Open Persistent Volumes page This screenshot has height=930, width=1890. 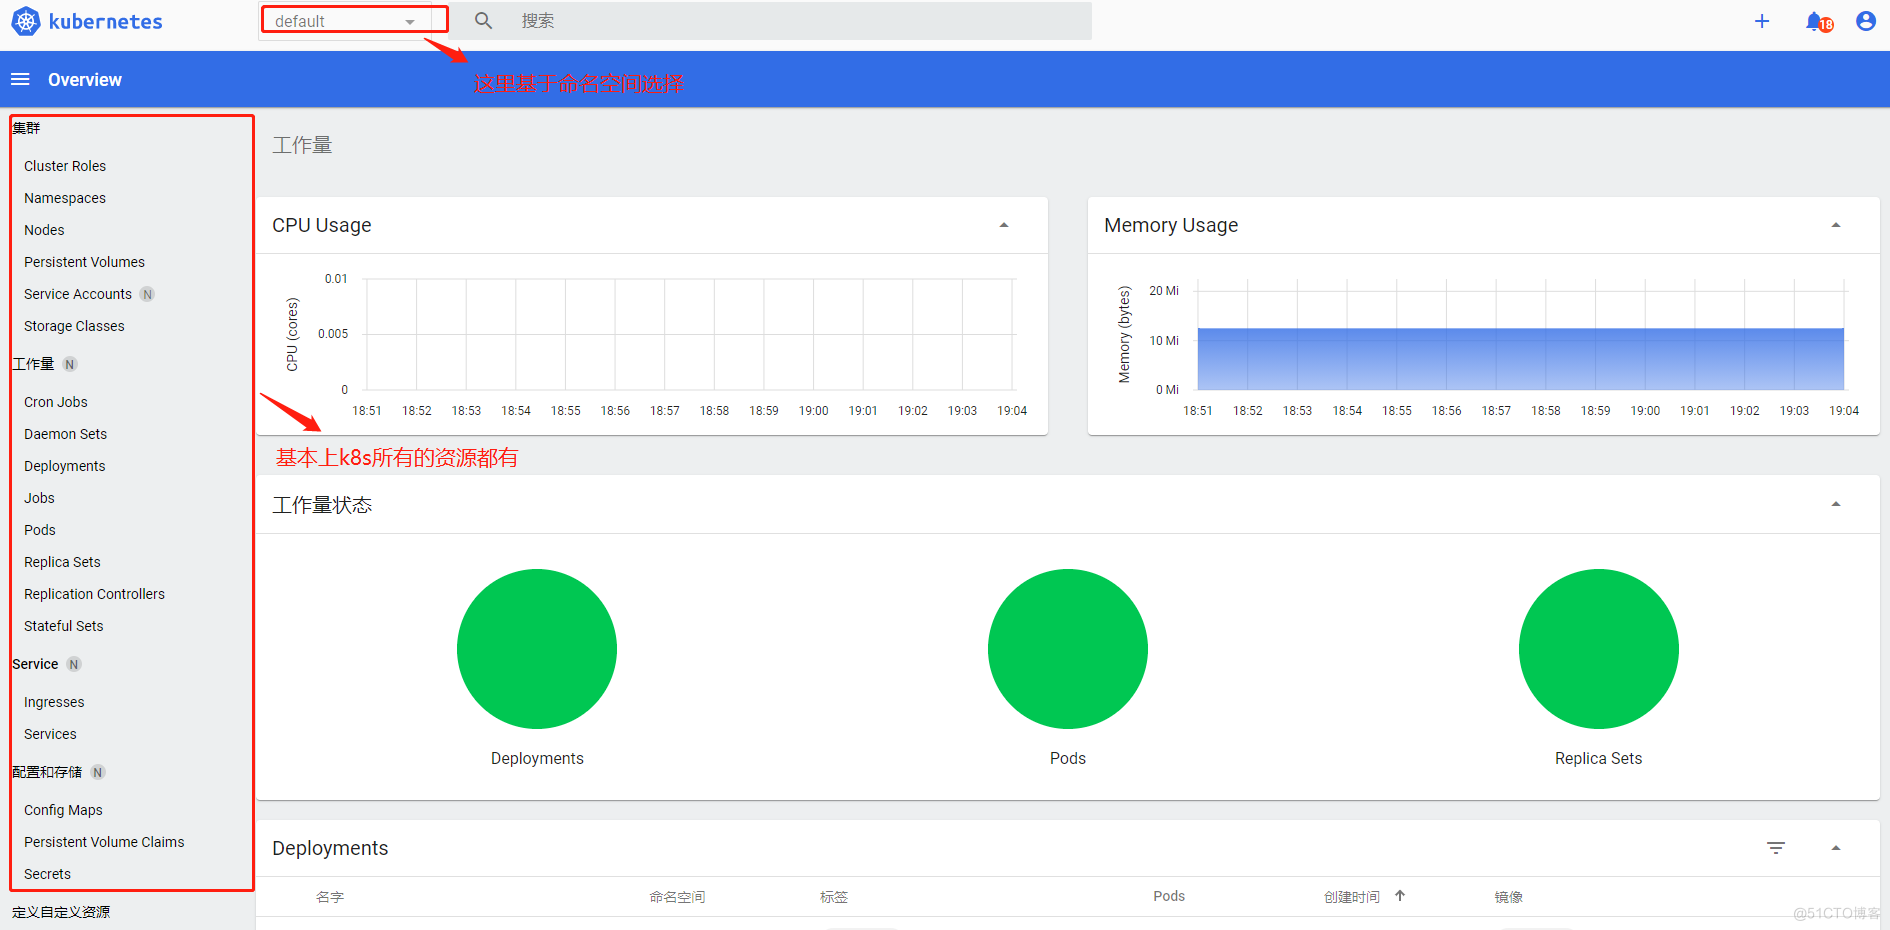coord(84,262)
